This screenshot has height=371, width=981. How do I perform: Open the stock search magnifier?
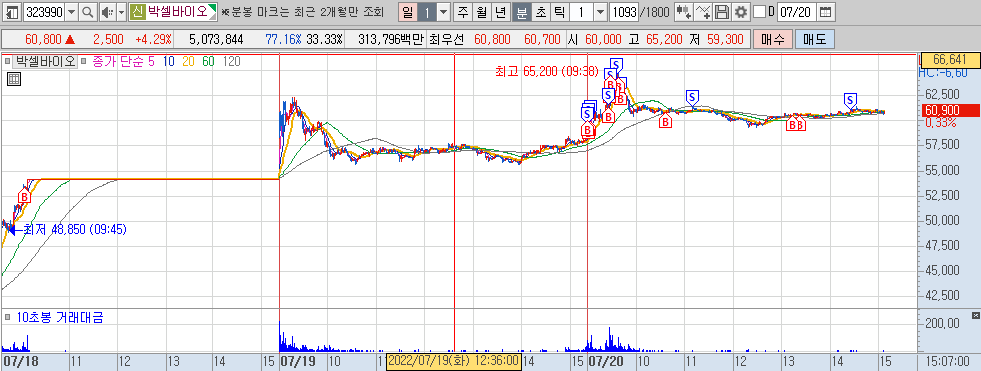point(88,11)
